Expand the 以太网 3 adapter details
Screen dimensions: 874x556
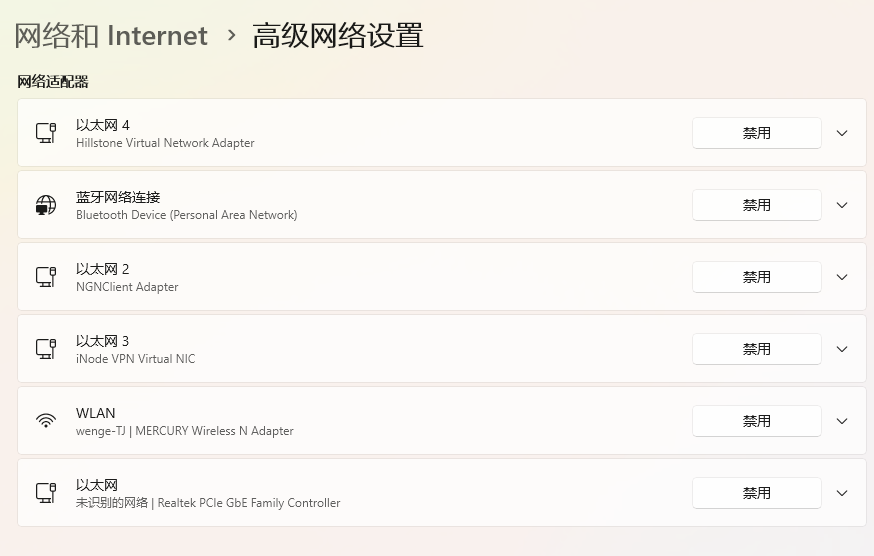click(x=842, y=349)
